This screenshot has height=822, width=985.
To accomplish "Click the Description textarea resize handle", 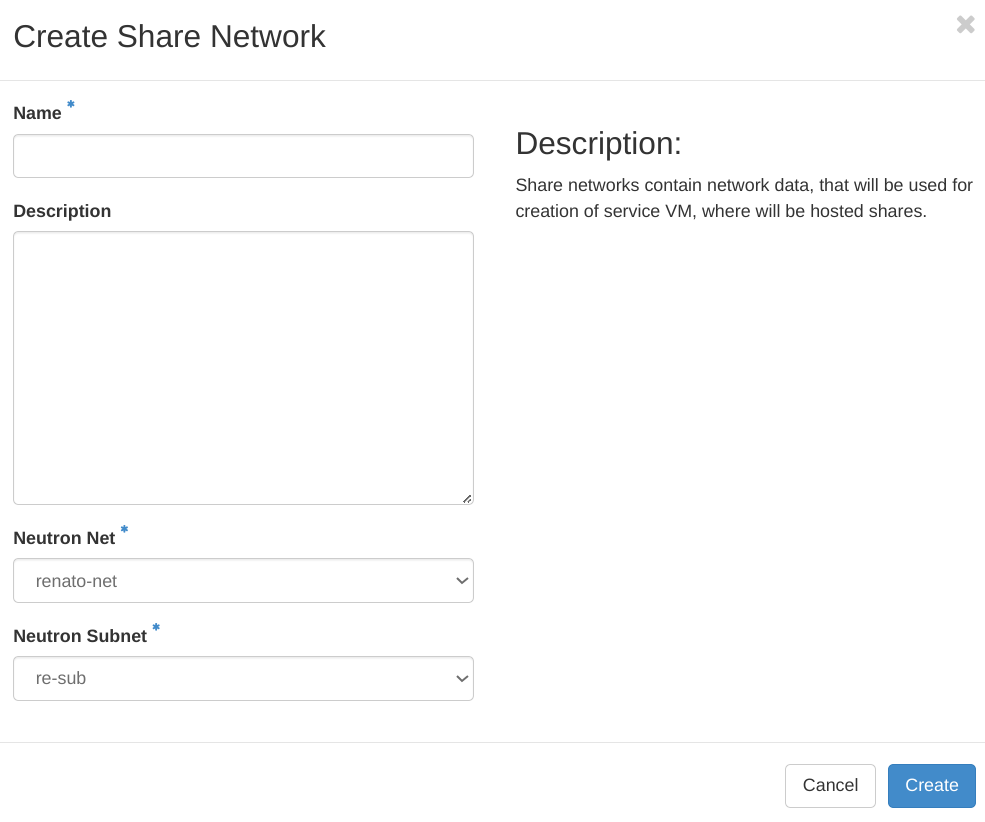I will [467, 499].
